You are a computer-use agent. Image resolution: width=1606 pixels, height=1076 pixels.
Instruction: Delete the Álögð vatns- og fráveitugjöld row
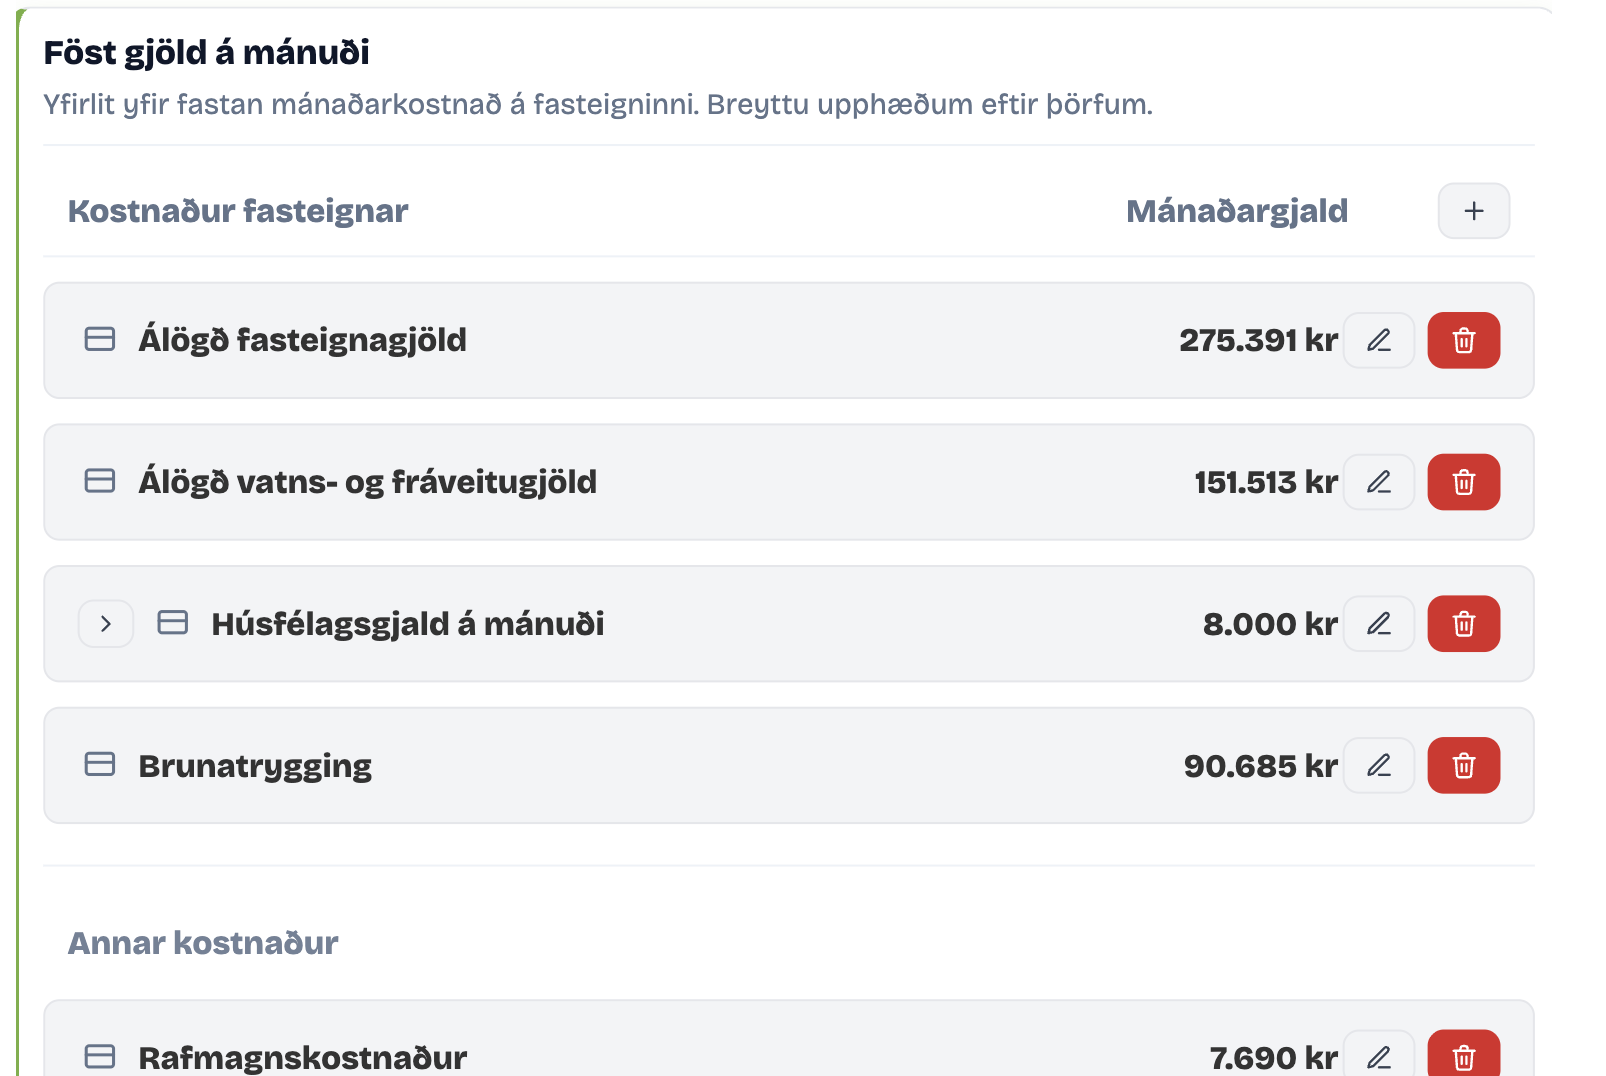[x=1463, y=482]
